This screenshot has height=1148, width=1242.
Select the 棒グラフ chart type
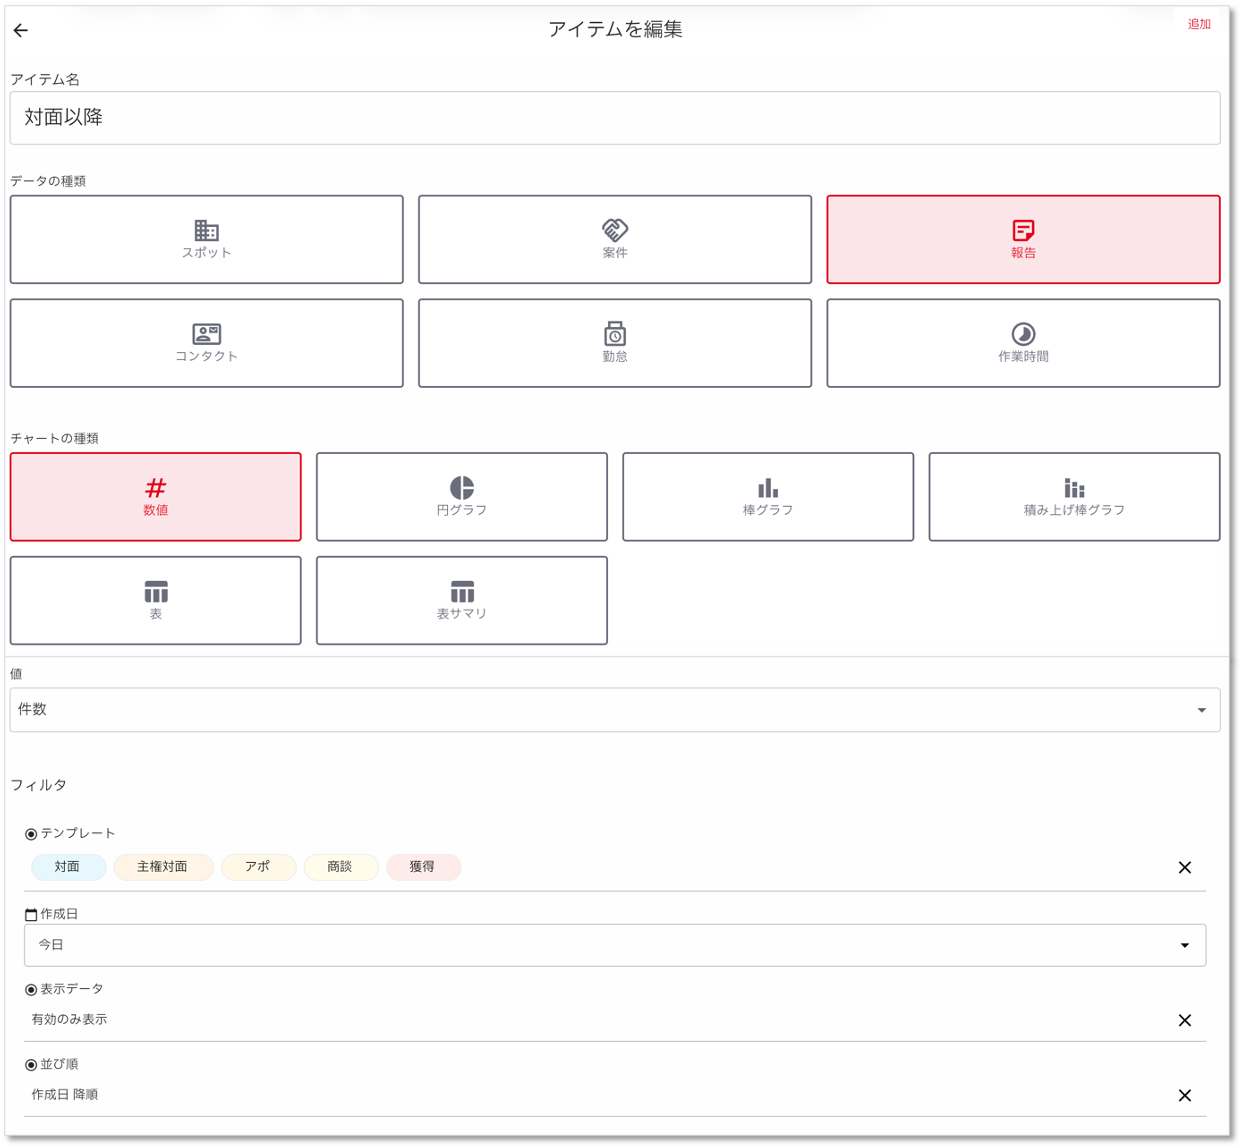click(x=767, y=497)
